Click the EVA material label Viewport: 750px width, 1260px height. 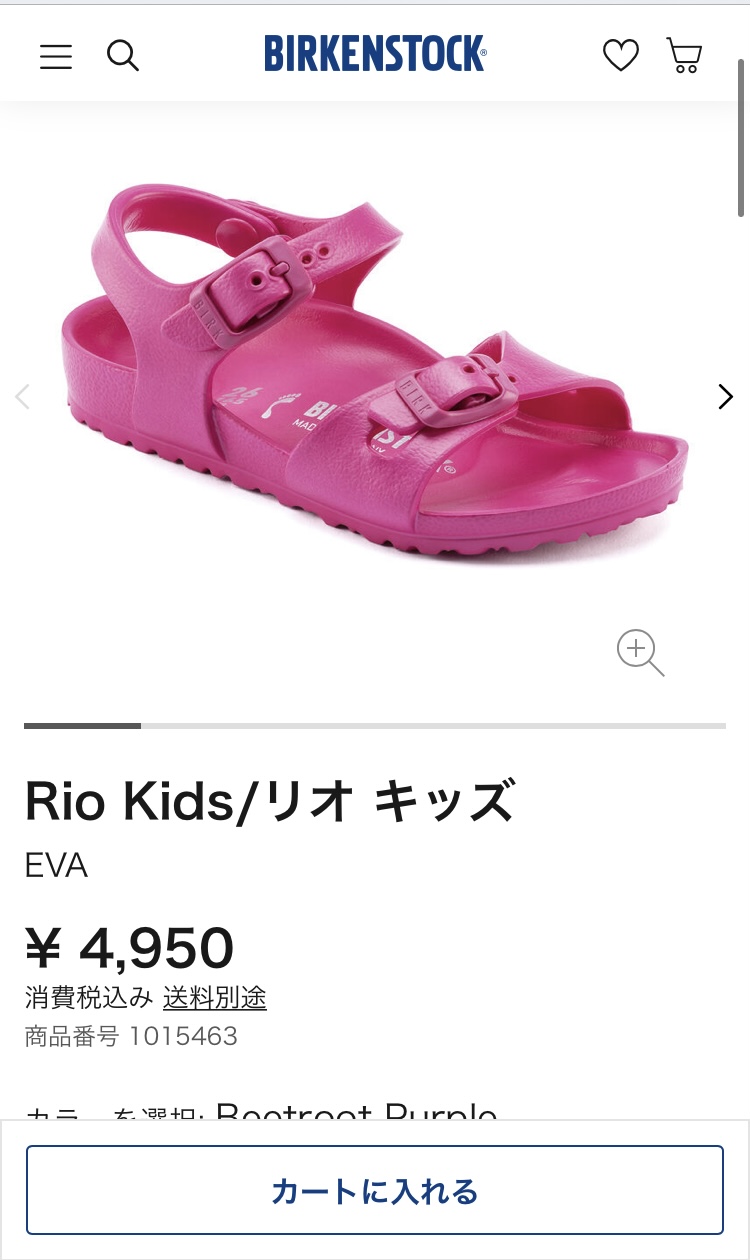click(56, 865)
